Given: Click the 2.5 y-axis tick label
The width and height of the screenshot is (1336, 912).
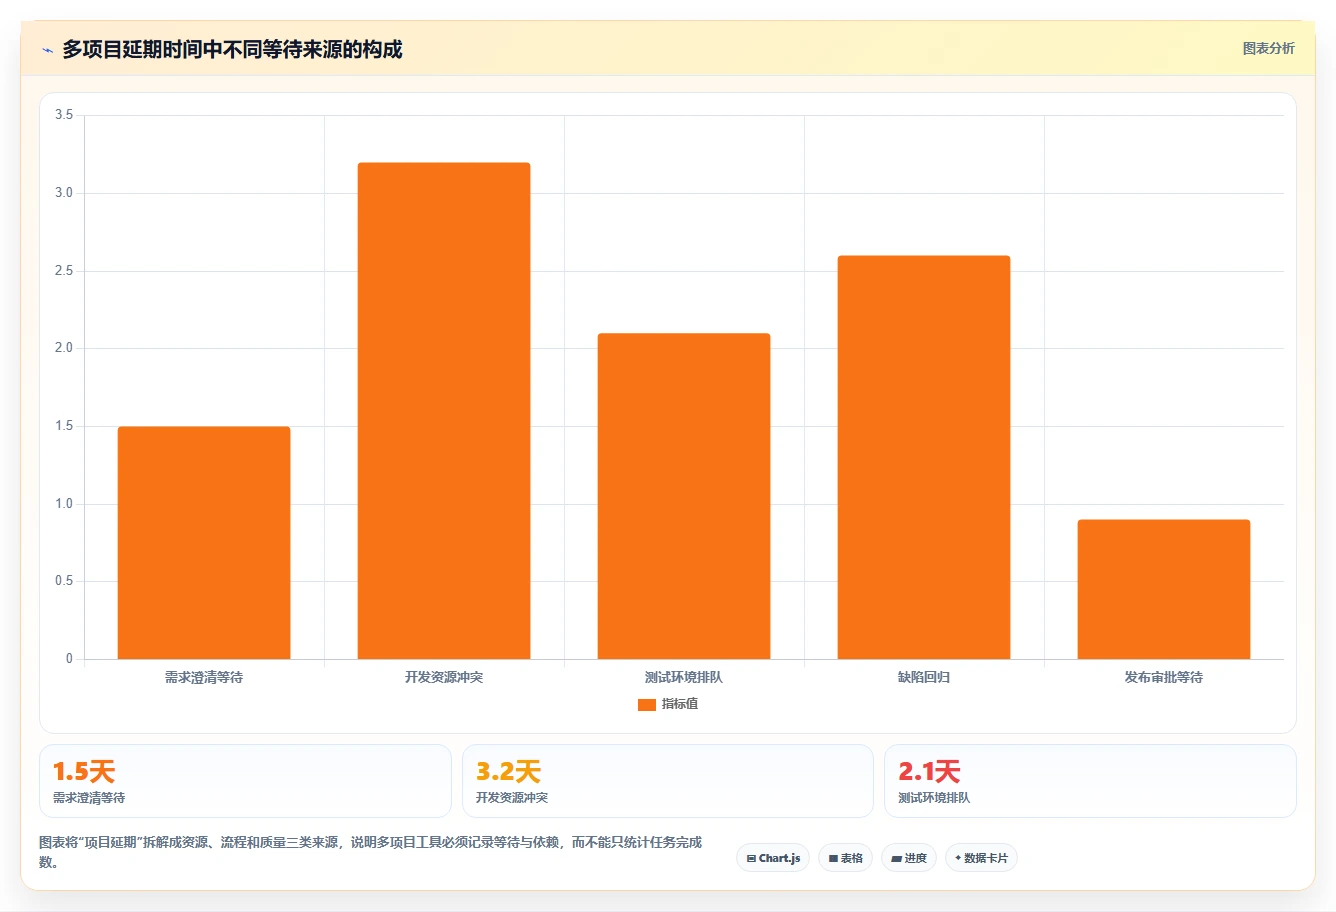Looking at the screenshot, I should coord(64,271).
